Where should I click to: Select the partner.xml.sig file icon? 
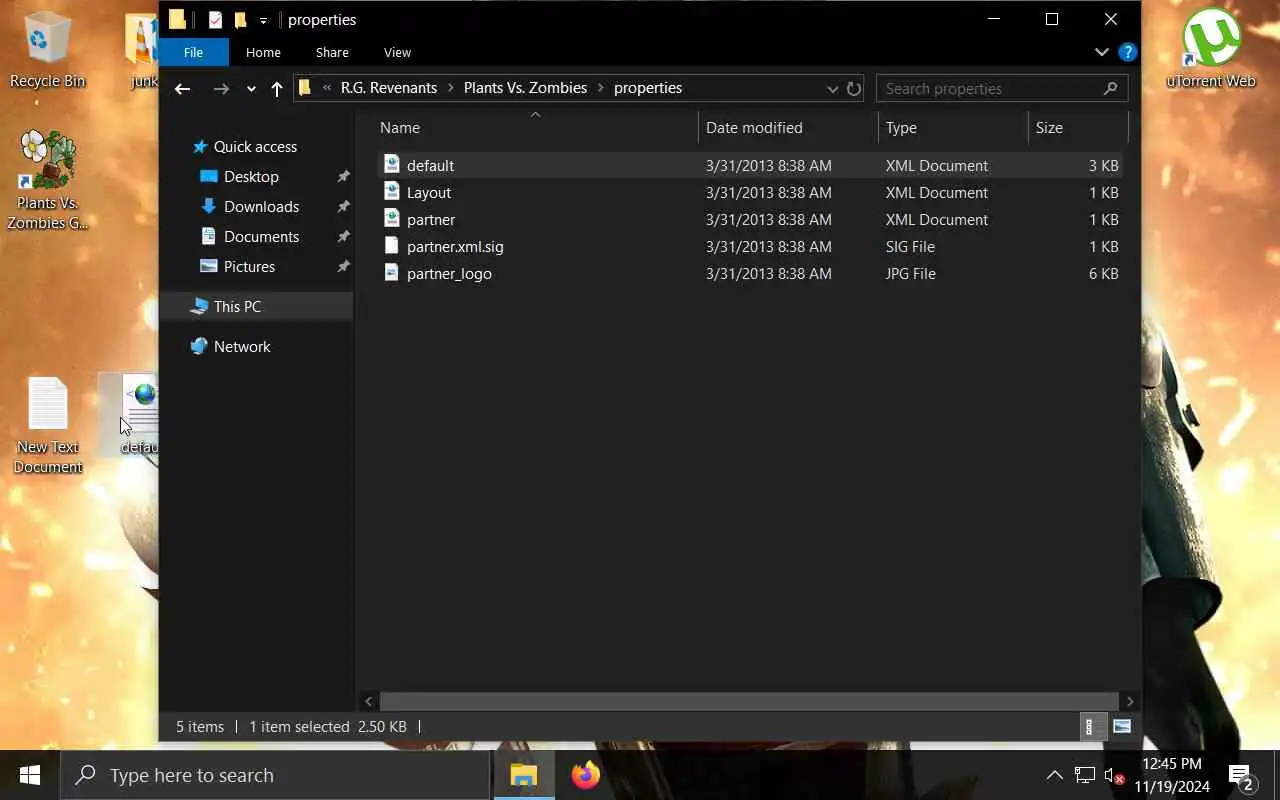391,245
